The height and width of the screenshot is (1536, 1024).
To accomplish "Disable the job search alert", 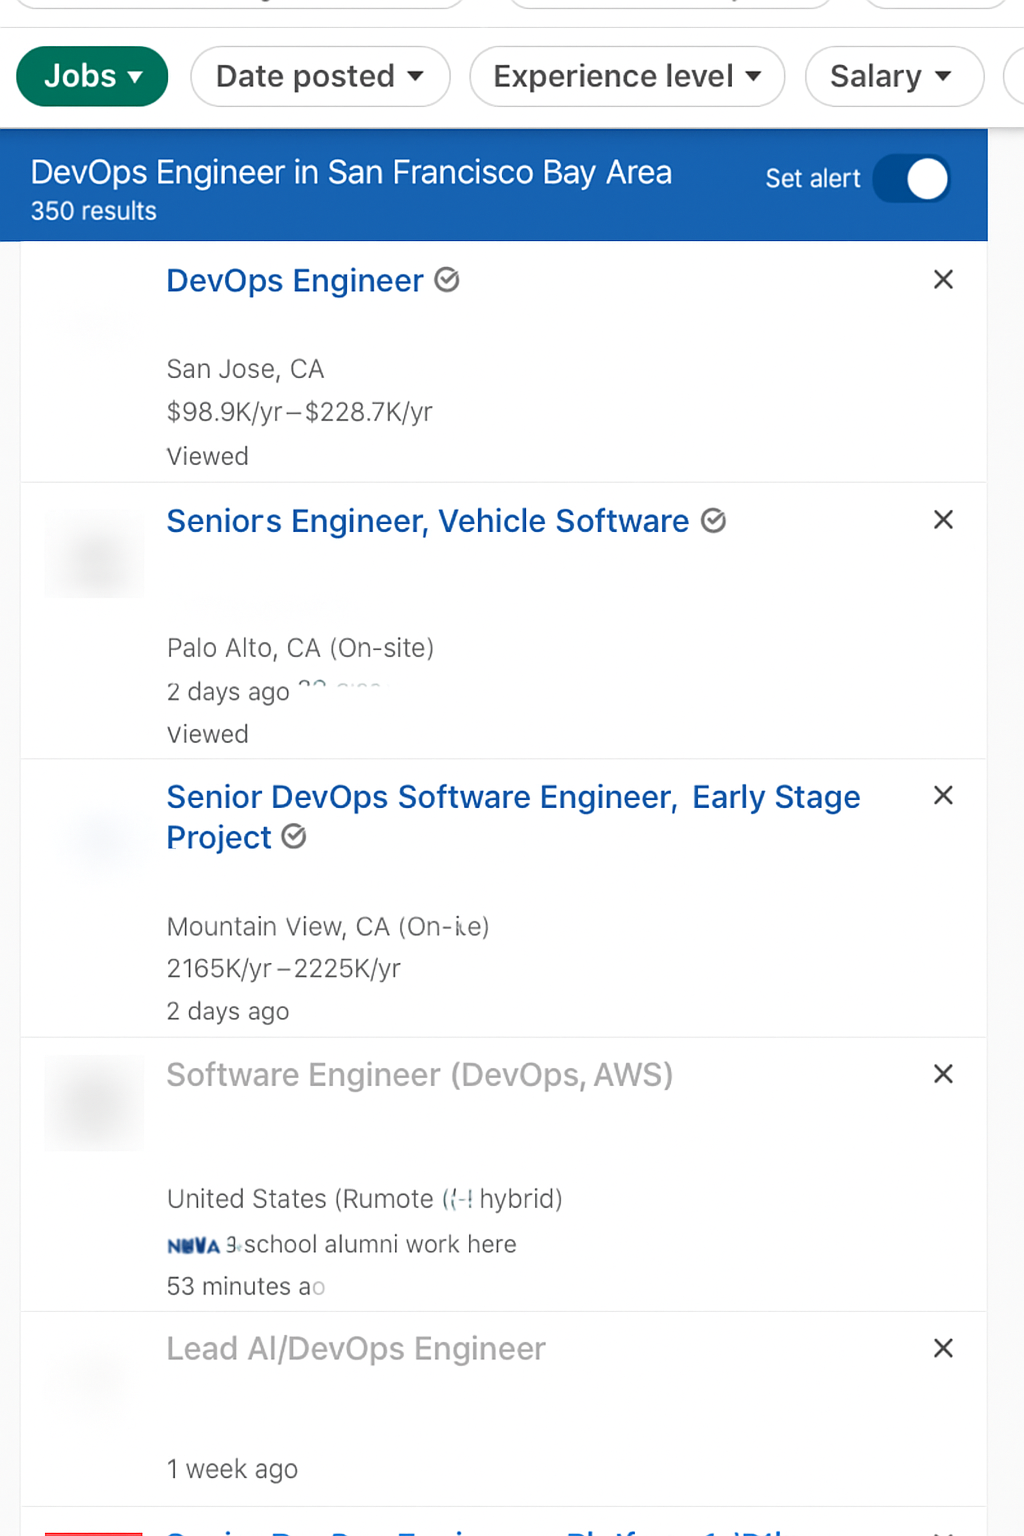I will point(911,179).
